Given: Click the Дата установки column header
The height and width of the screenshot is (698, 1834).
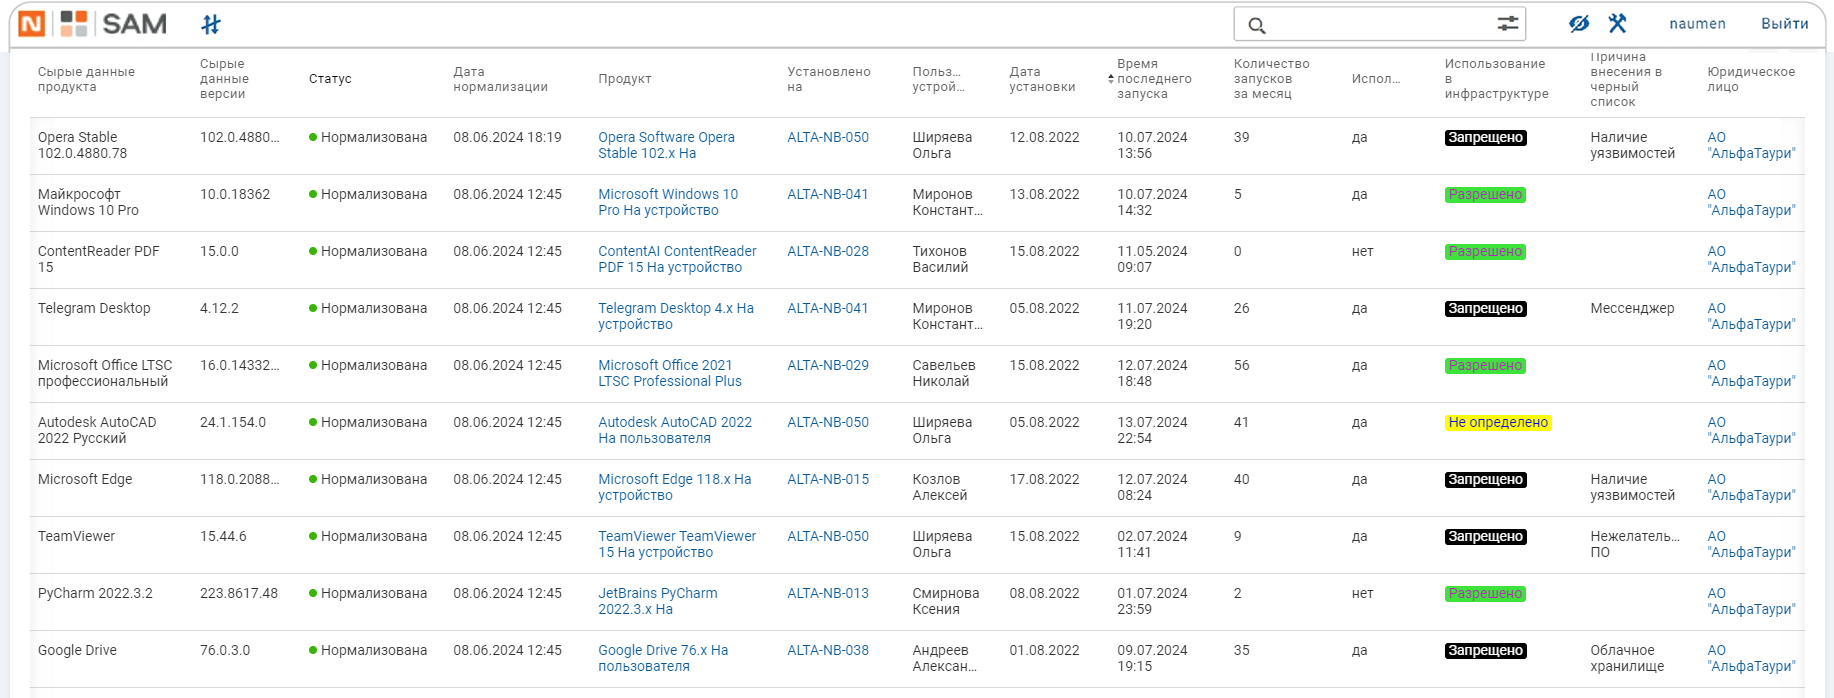Looking at the screenshot, I should [x=1042, y=79].
